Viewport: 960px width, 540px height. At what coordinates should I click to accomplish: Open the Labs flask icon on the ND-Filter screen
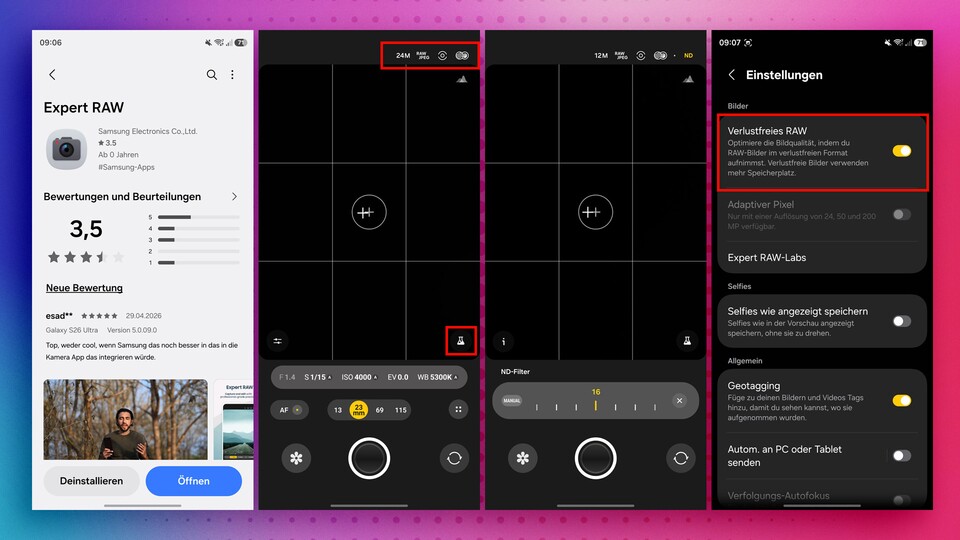pos(687,341)
